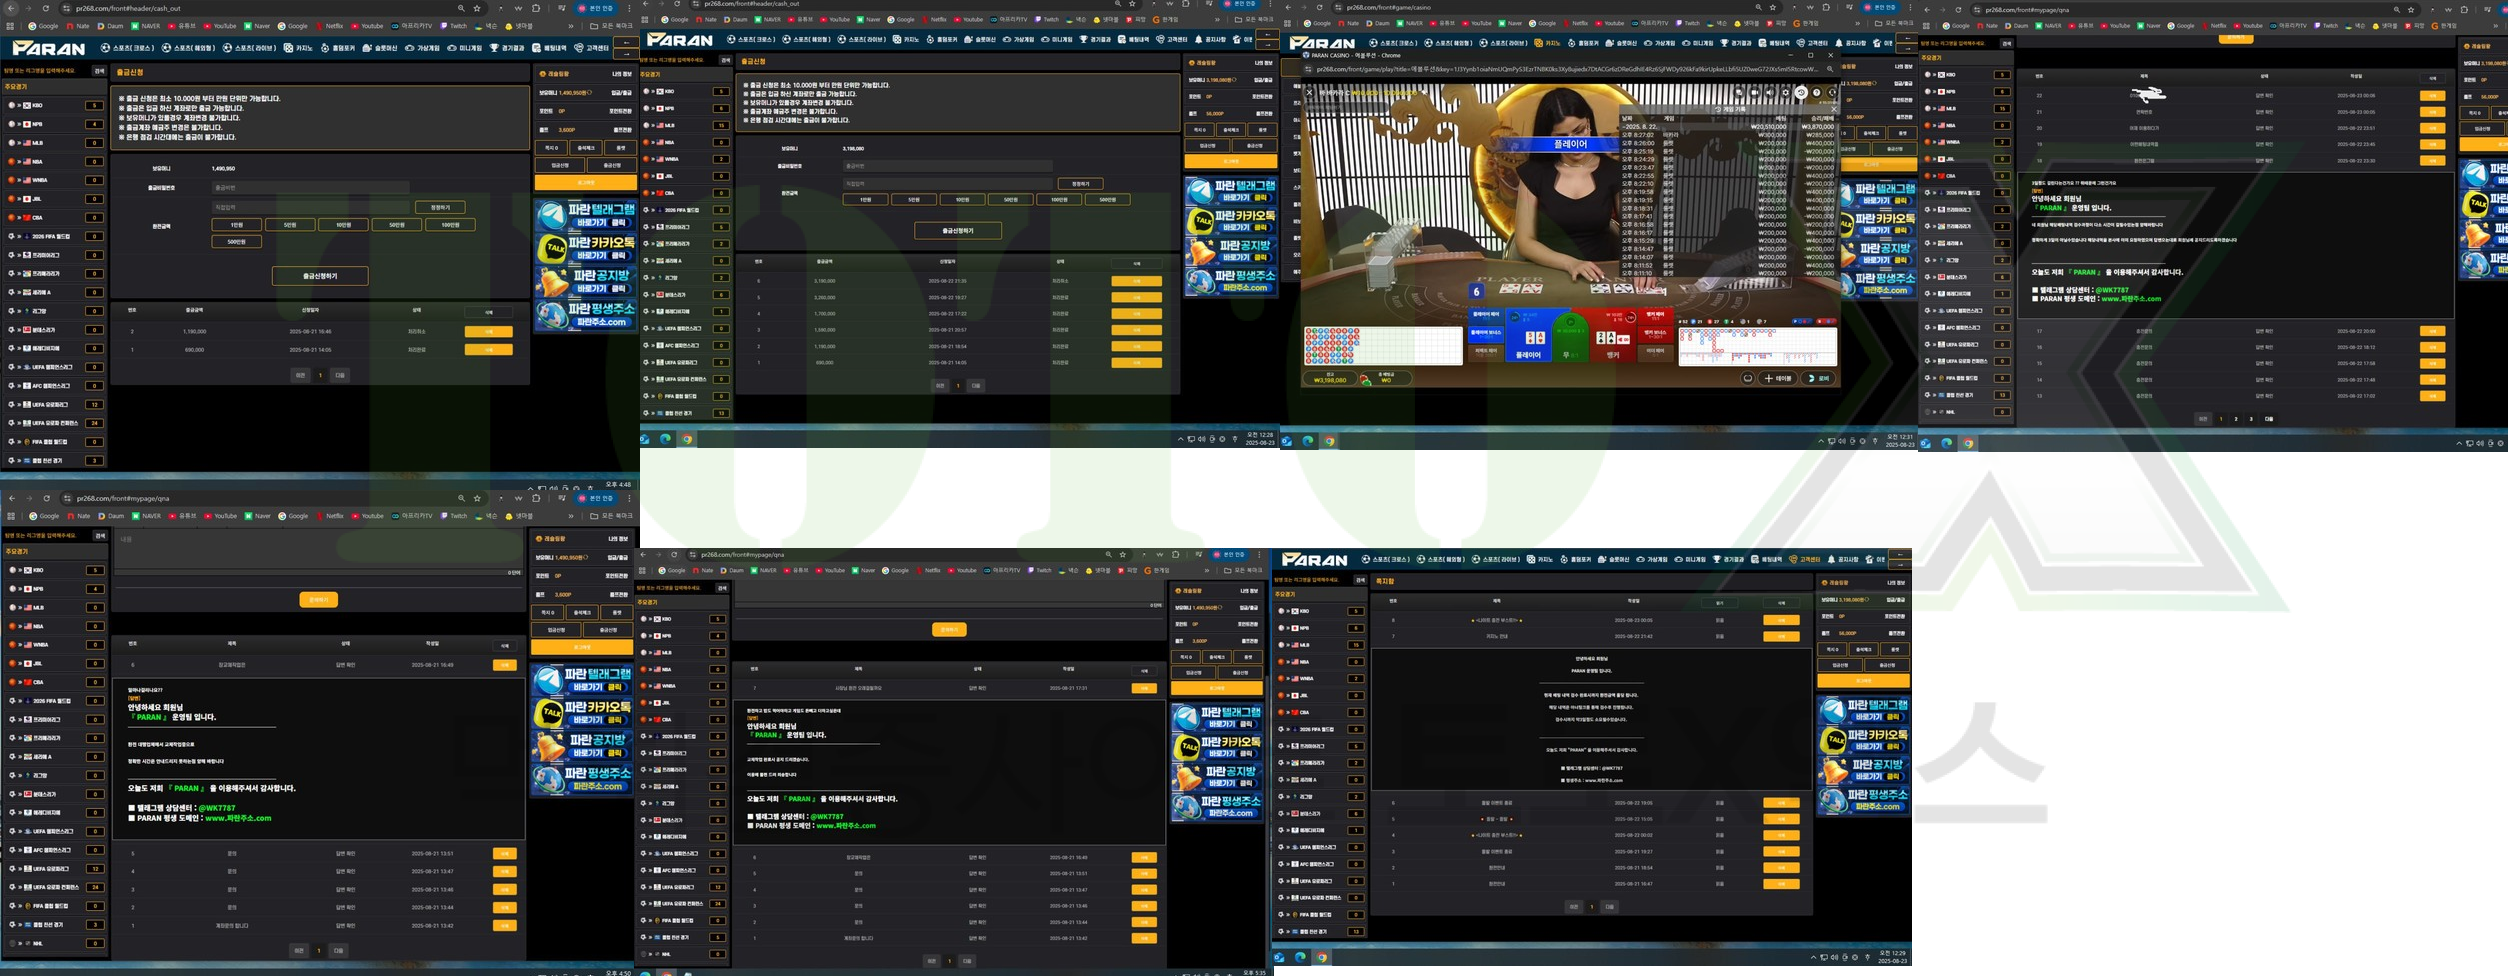Bookmark star icon in 1,490,950 cash_out window
The image size is (2508, 976).
pos(477,8)
